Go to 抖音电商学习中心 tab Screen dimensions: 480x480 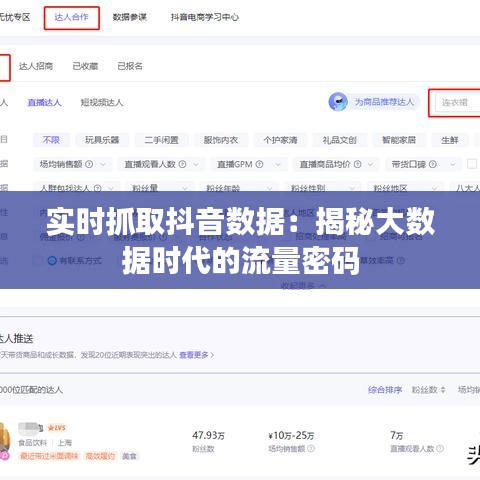point(205,17)
